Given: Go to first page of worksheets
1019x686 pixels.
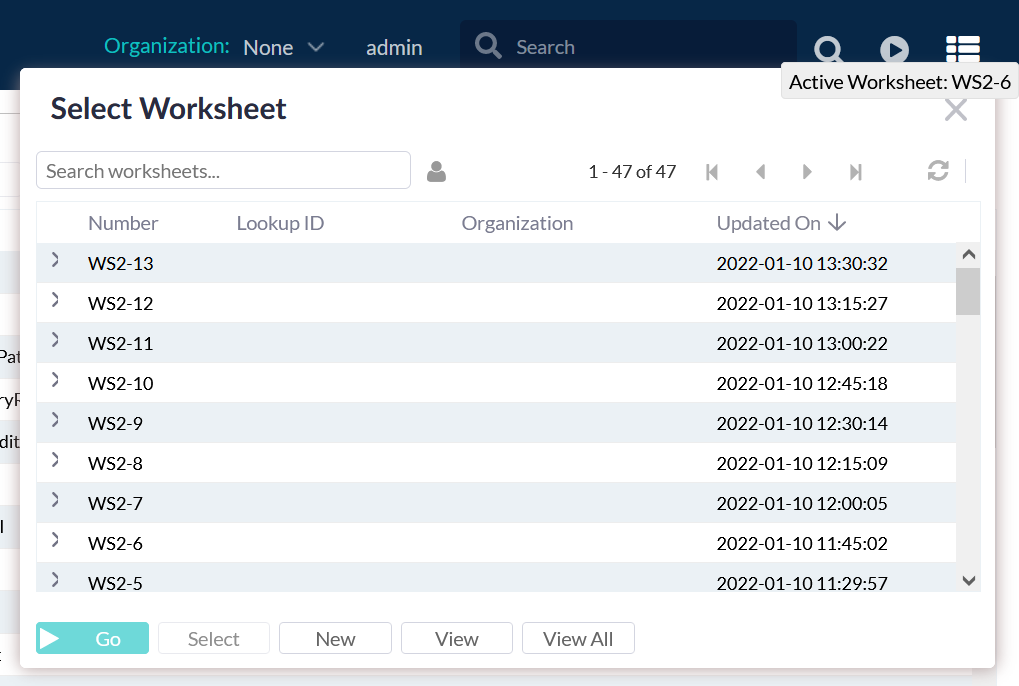Looking at the screenshot, I should coord(712,172).
